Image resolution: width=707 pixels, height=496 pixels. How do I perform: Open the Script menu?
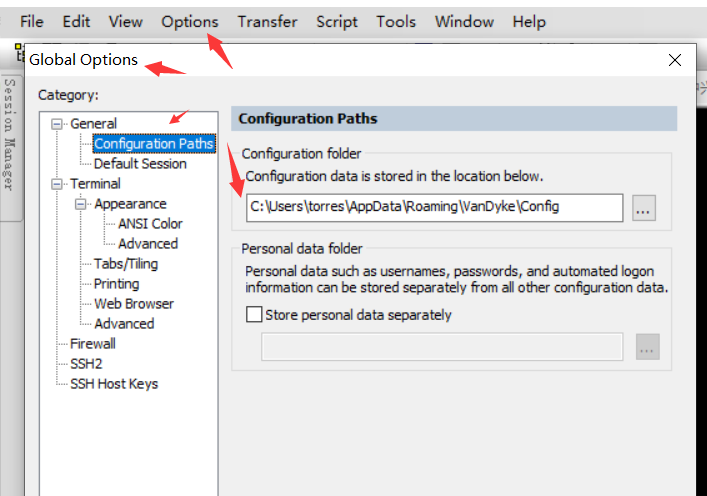[338, 21]
